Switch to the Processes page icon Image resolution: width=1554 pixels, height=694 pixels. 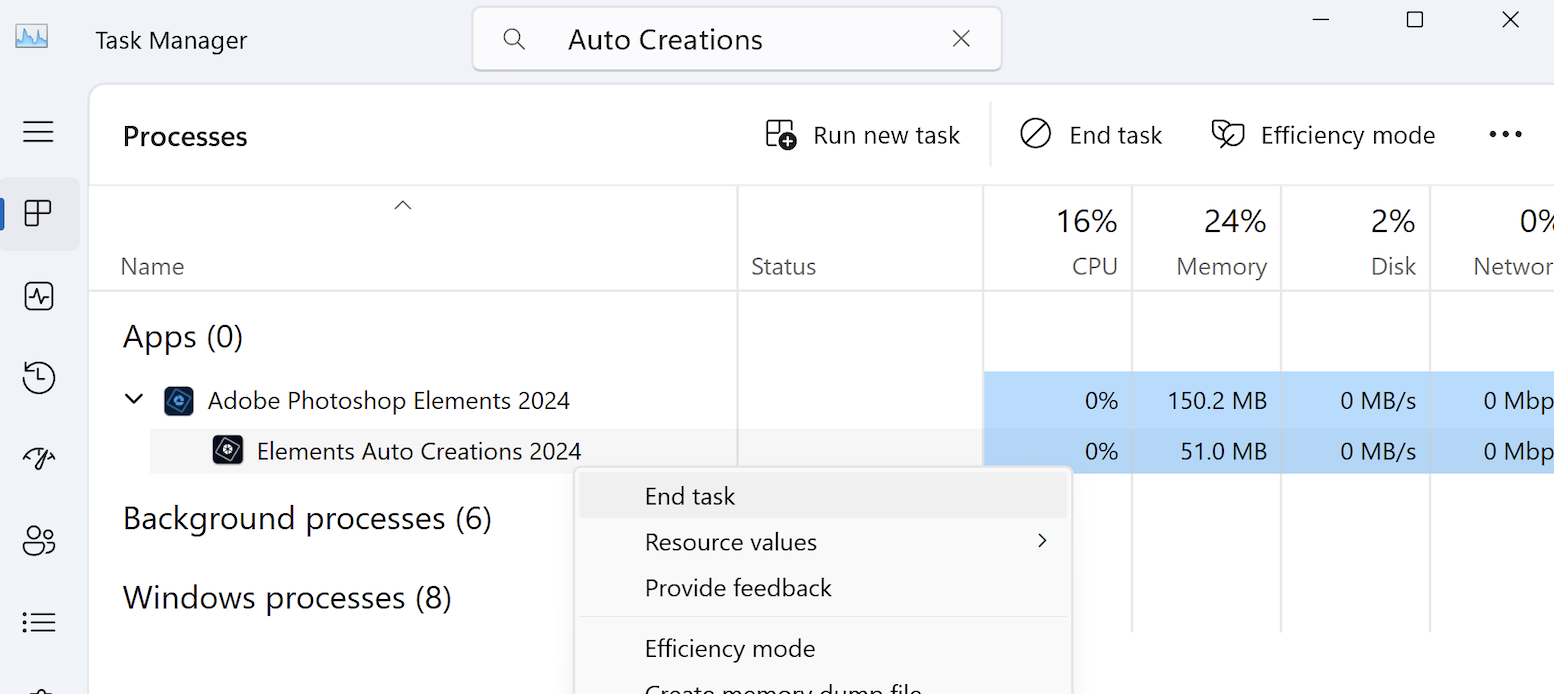(x=38, y=213)
